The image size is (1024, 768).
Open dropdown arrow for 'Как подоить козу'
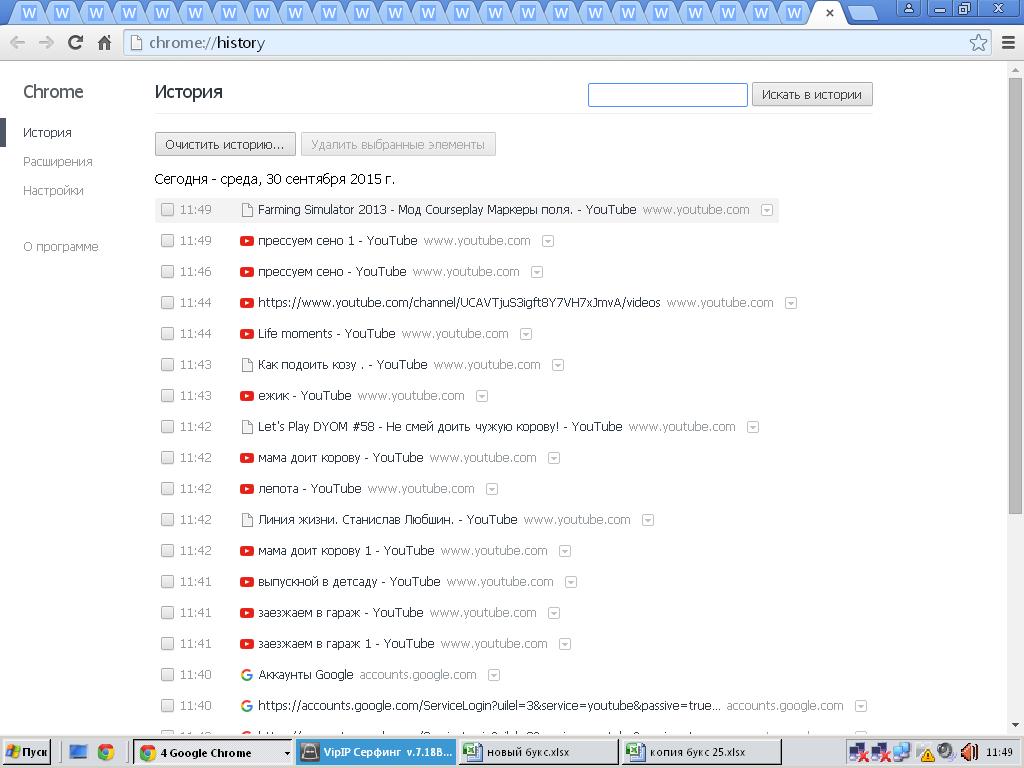[558, 365]
